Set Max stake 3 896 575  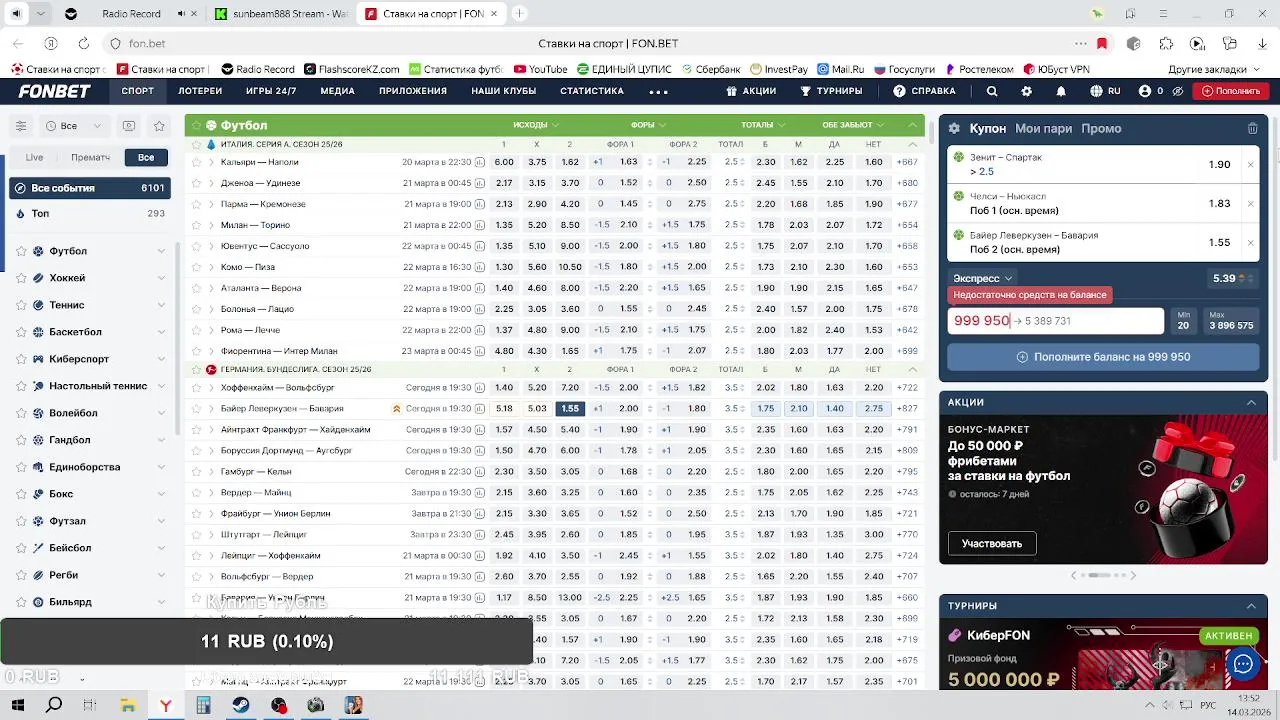click(1231, 321)
